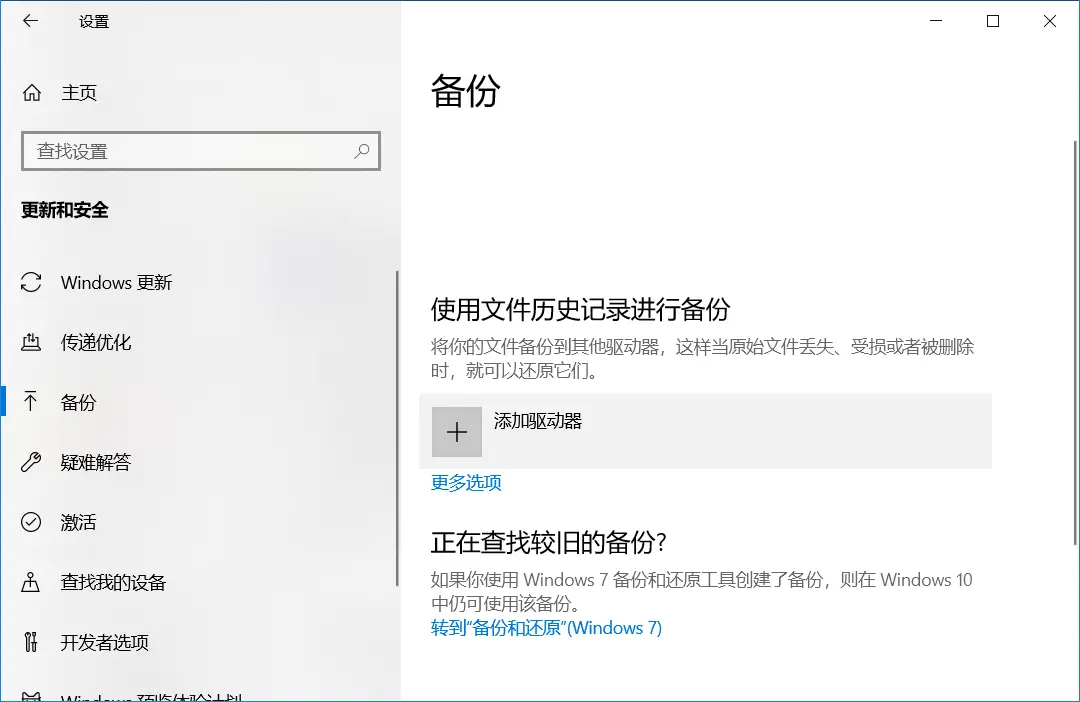Click the sidebar vertical scrollbar
Image resolution: width=1080 pixels, height=702 pixels.
397,430
